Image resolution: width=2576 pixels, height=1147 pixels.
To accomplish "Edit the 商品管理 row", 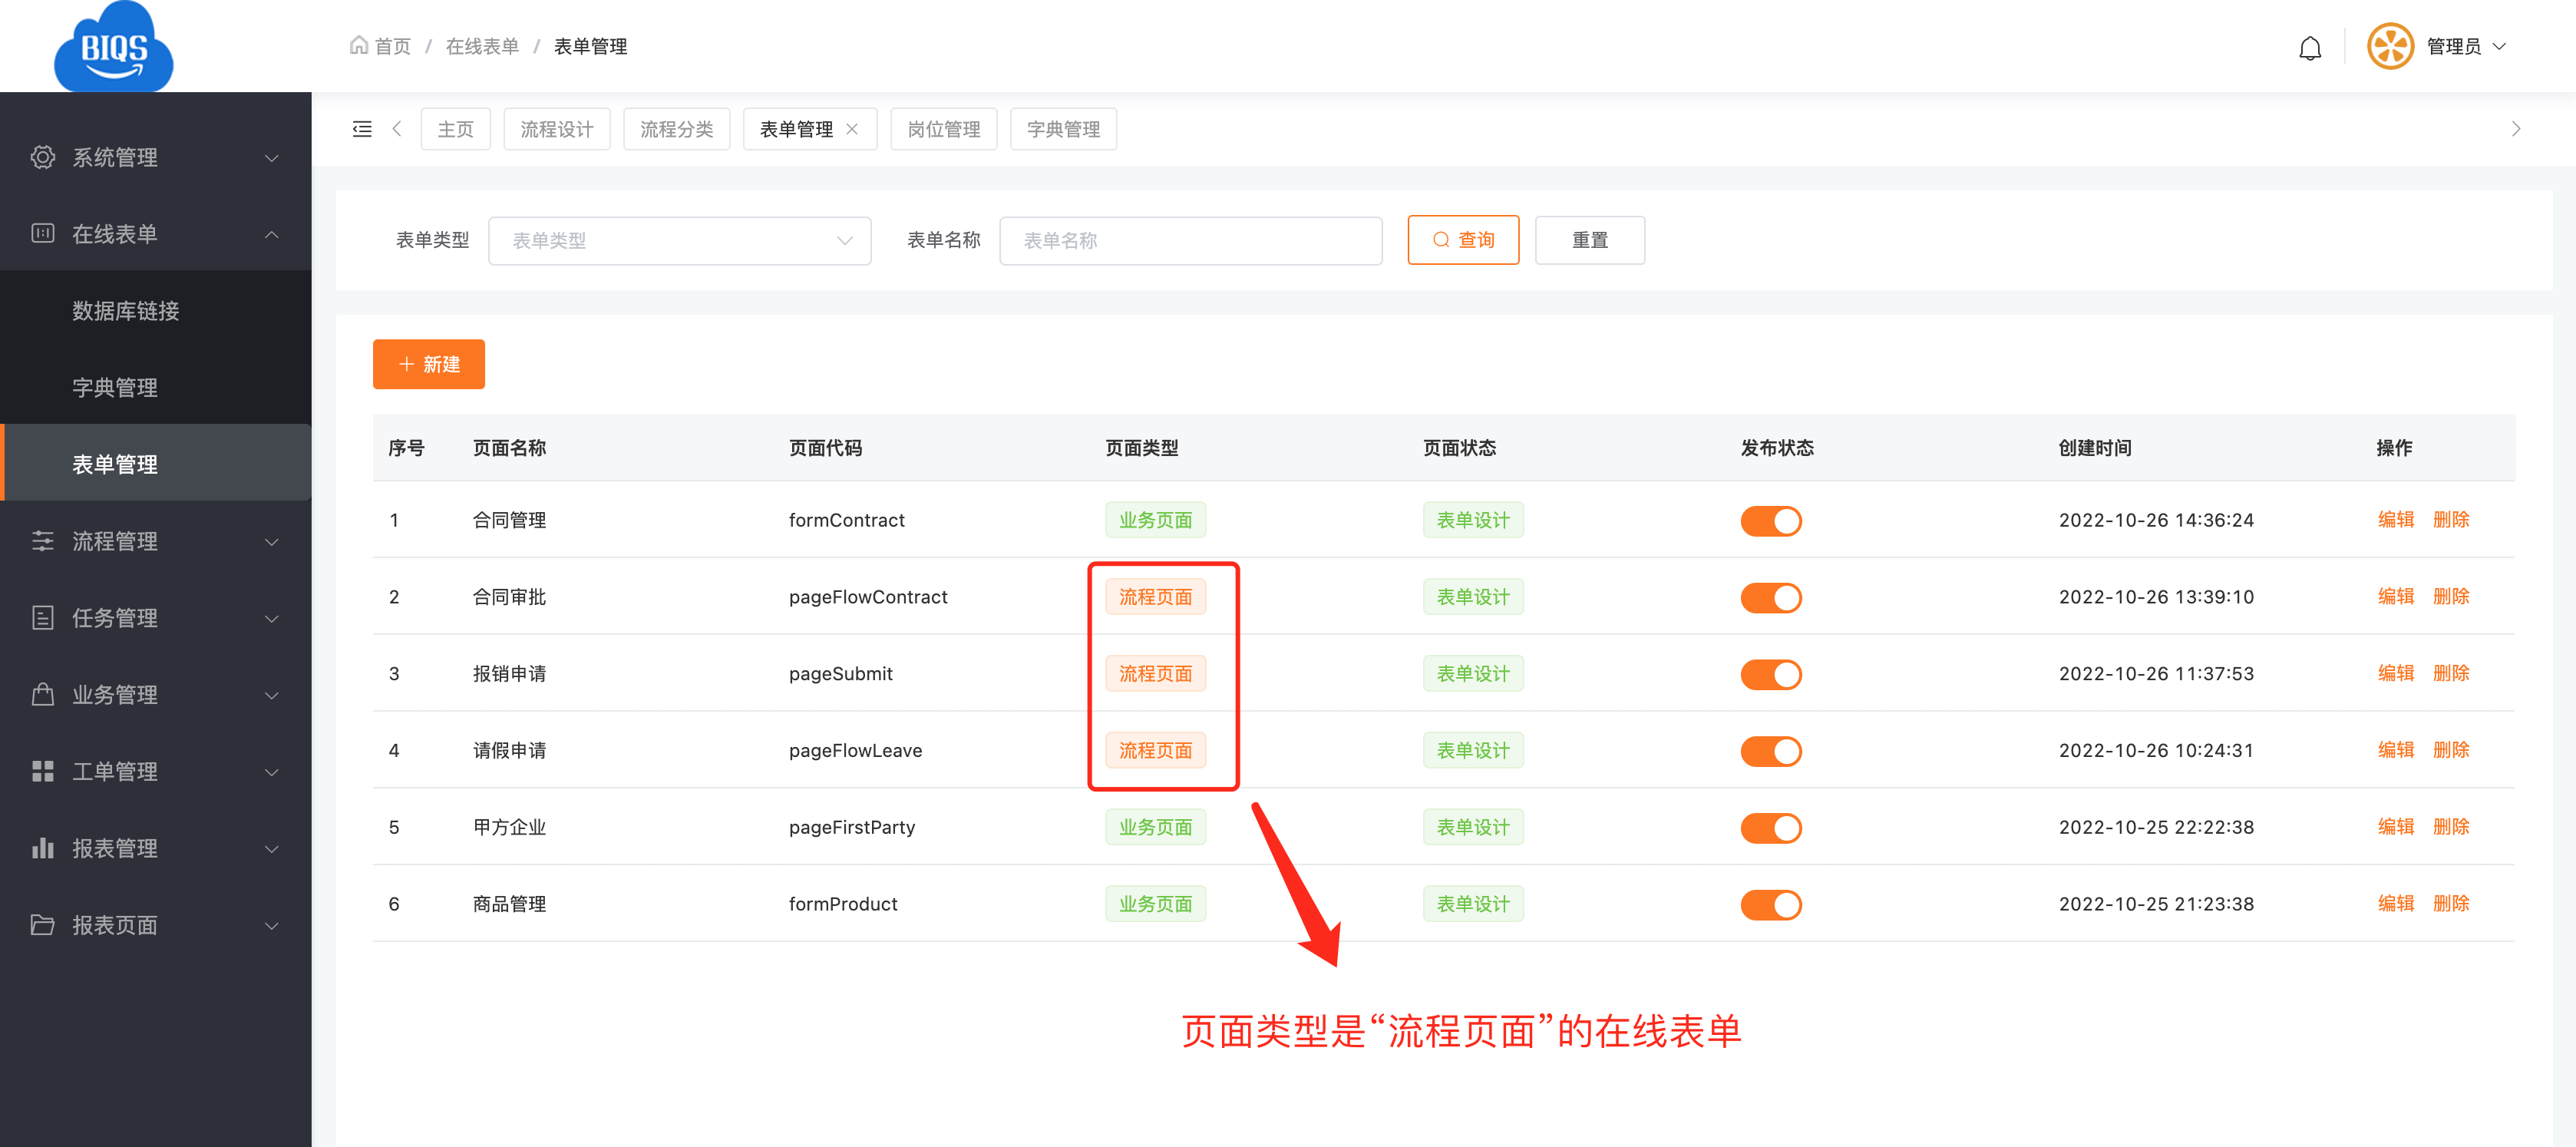I will point(2395,903).
